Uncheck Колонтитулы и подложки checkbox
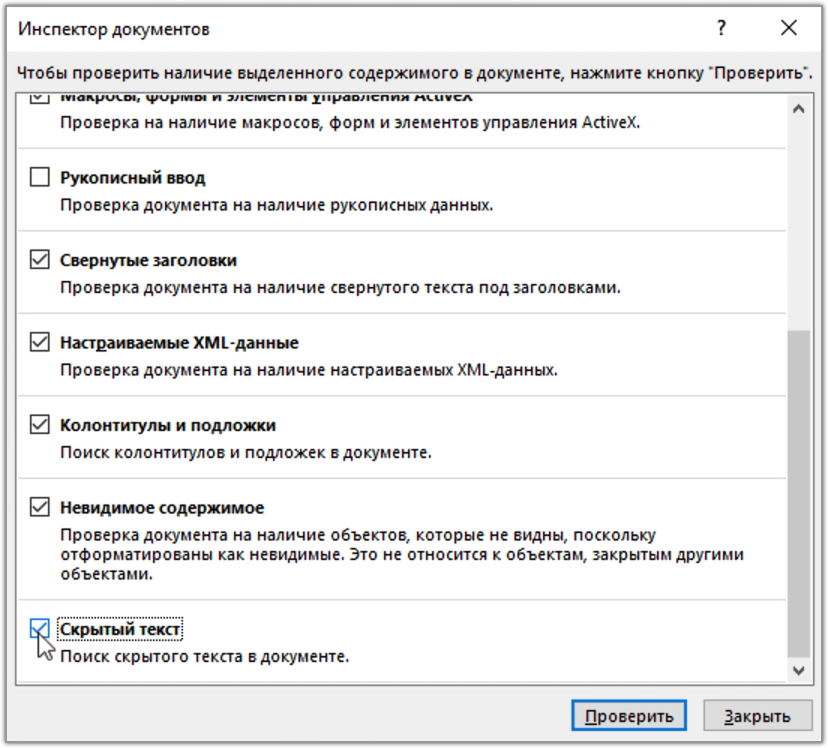Screen dimensions: 828x748 (40, 425)
